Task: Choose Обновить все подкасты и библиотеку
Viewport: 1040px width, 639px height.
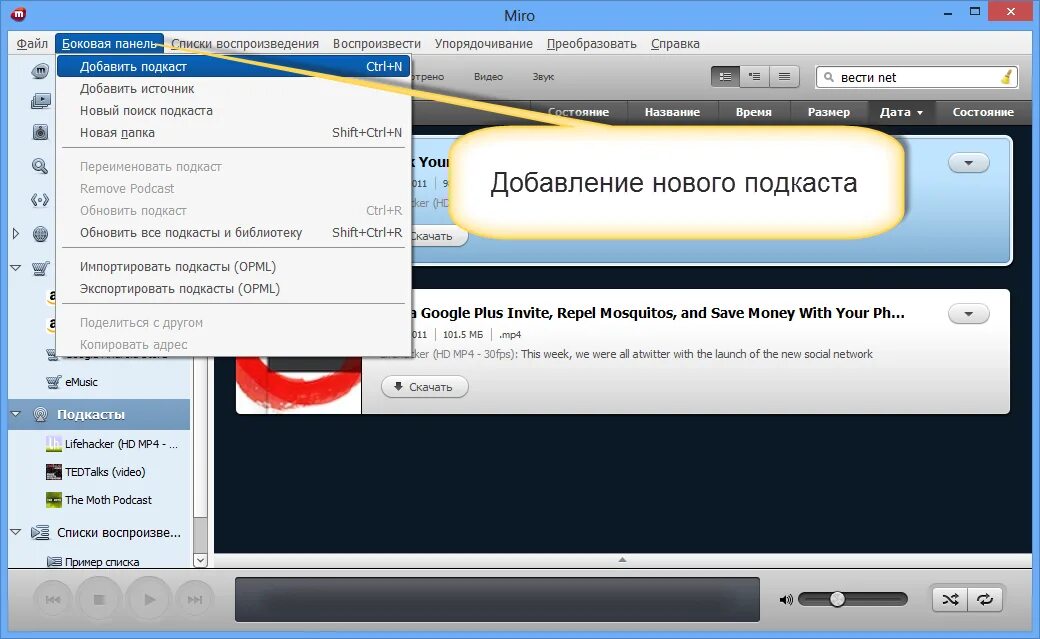Action: (233, 232)
